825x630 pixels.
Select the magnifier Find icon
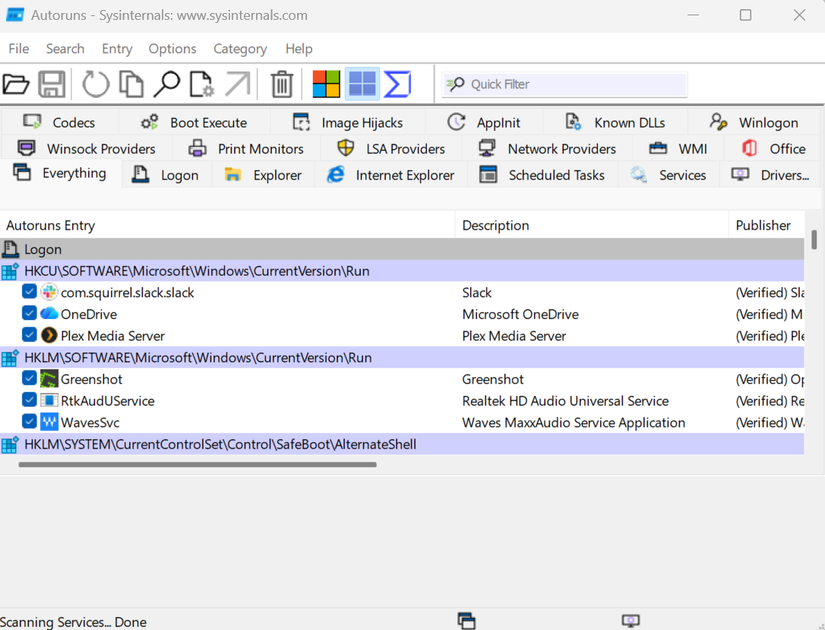(x=168, y=84)
